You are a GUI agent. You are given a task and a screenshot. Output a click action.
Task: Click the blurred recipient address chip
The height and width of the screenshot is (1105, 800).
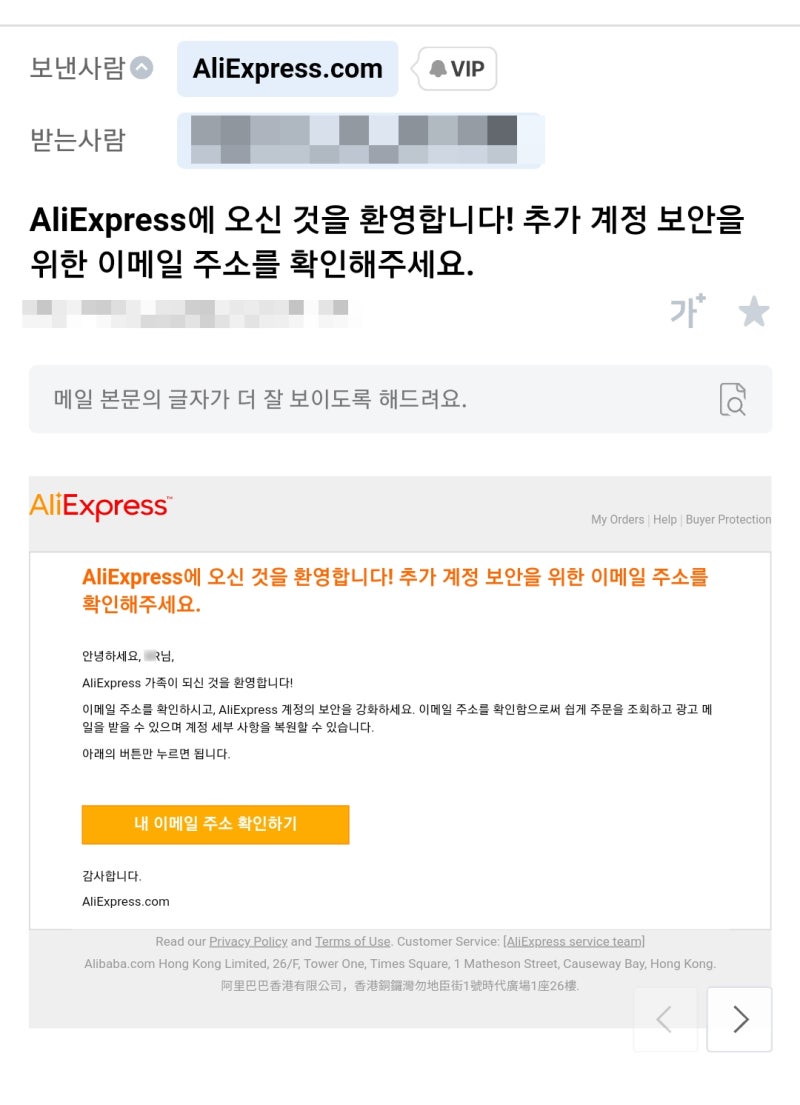[x=359, y=140]
